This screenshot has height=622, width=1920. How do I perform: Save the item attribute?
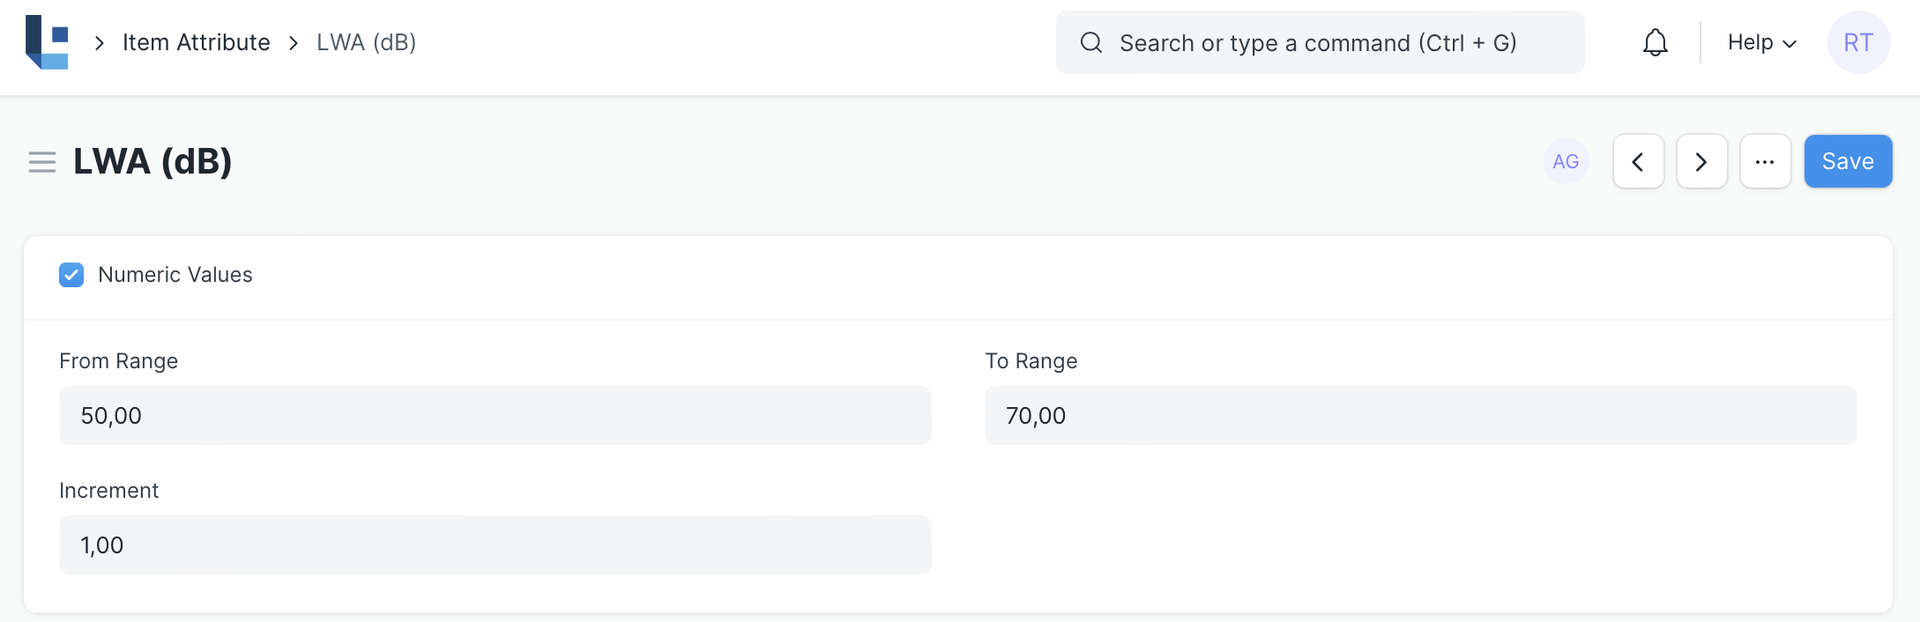(x=1847, y=162)
